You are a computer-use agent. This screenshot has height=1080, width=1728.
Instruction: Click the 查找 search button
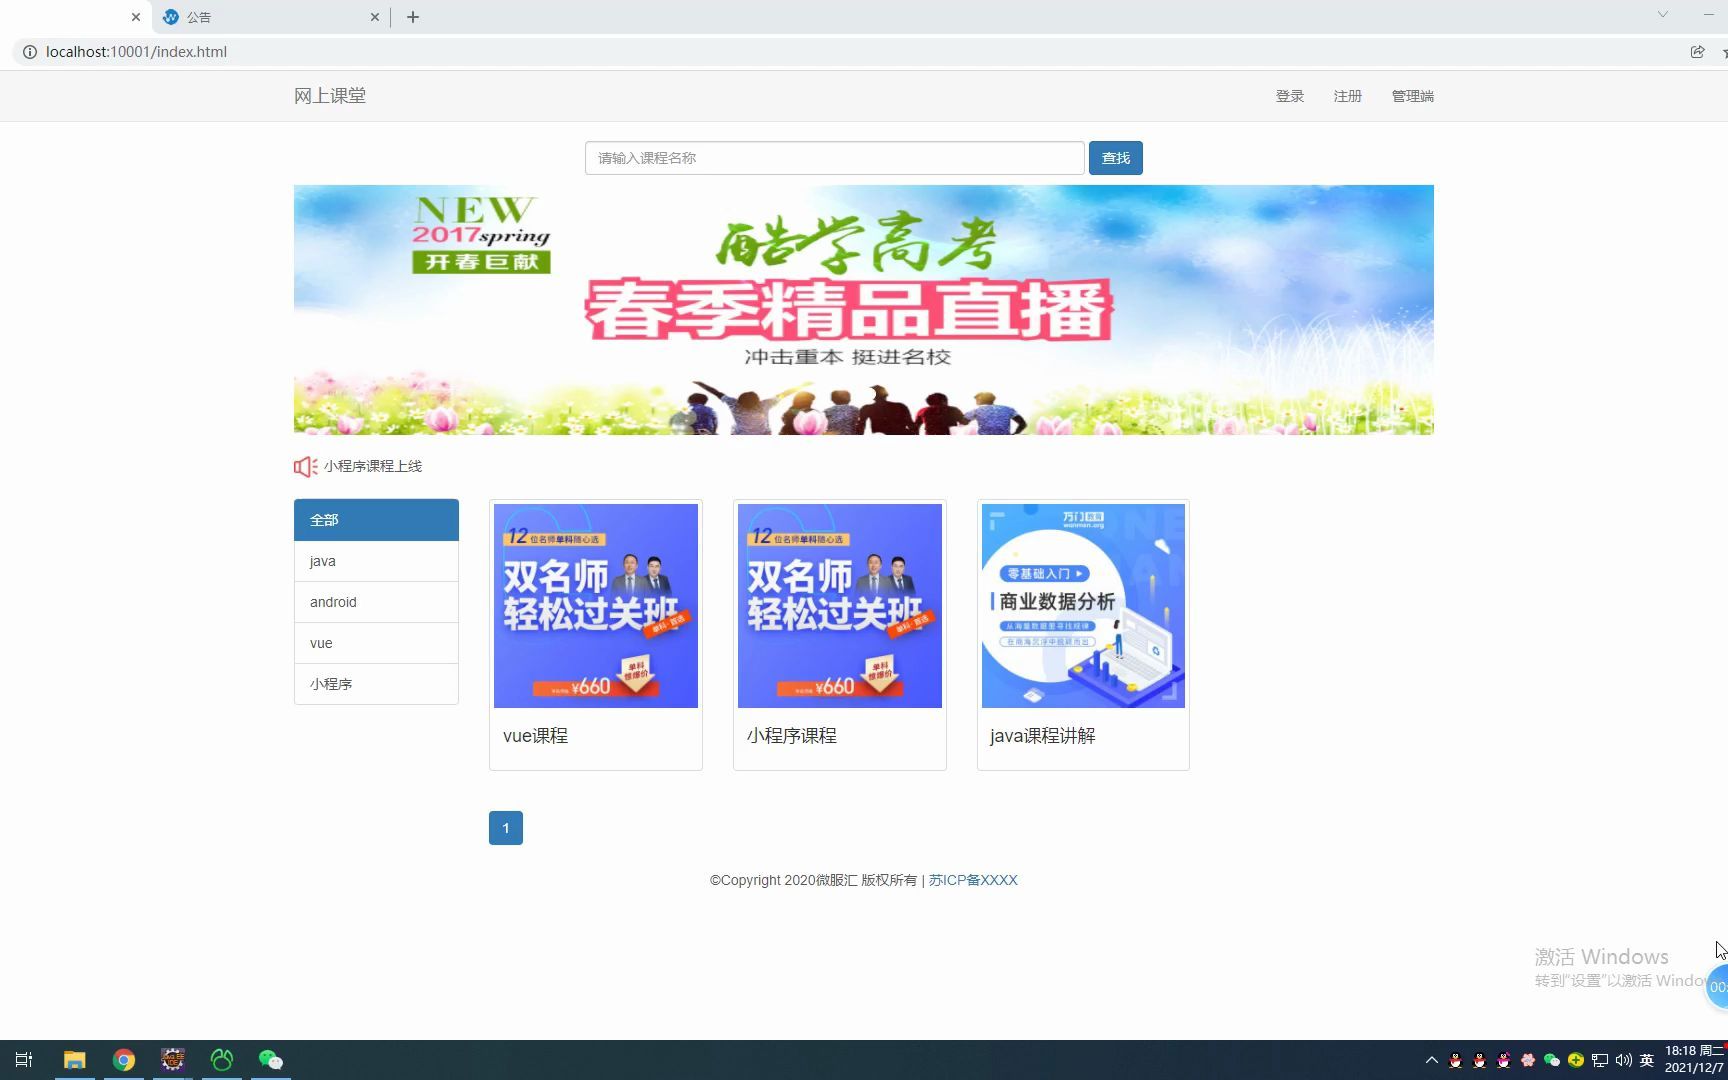1115,158
